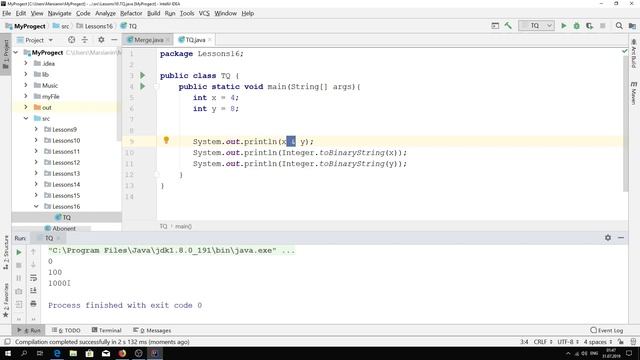640x360 pixels.
Task: Toggle the Project tool window side tab
Action: tap(6, 54)
